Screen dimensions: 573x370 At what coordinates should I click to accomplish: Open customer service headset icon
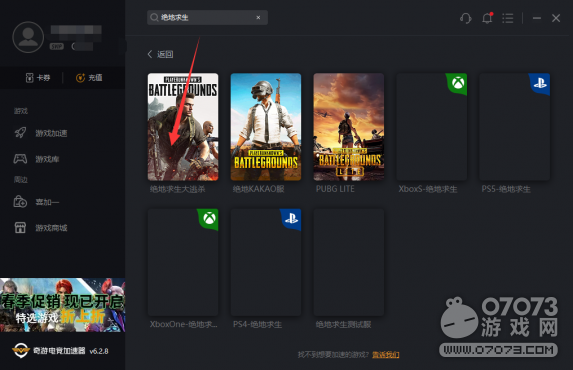(466, 18)
